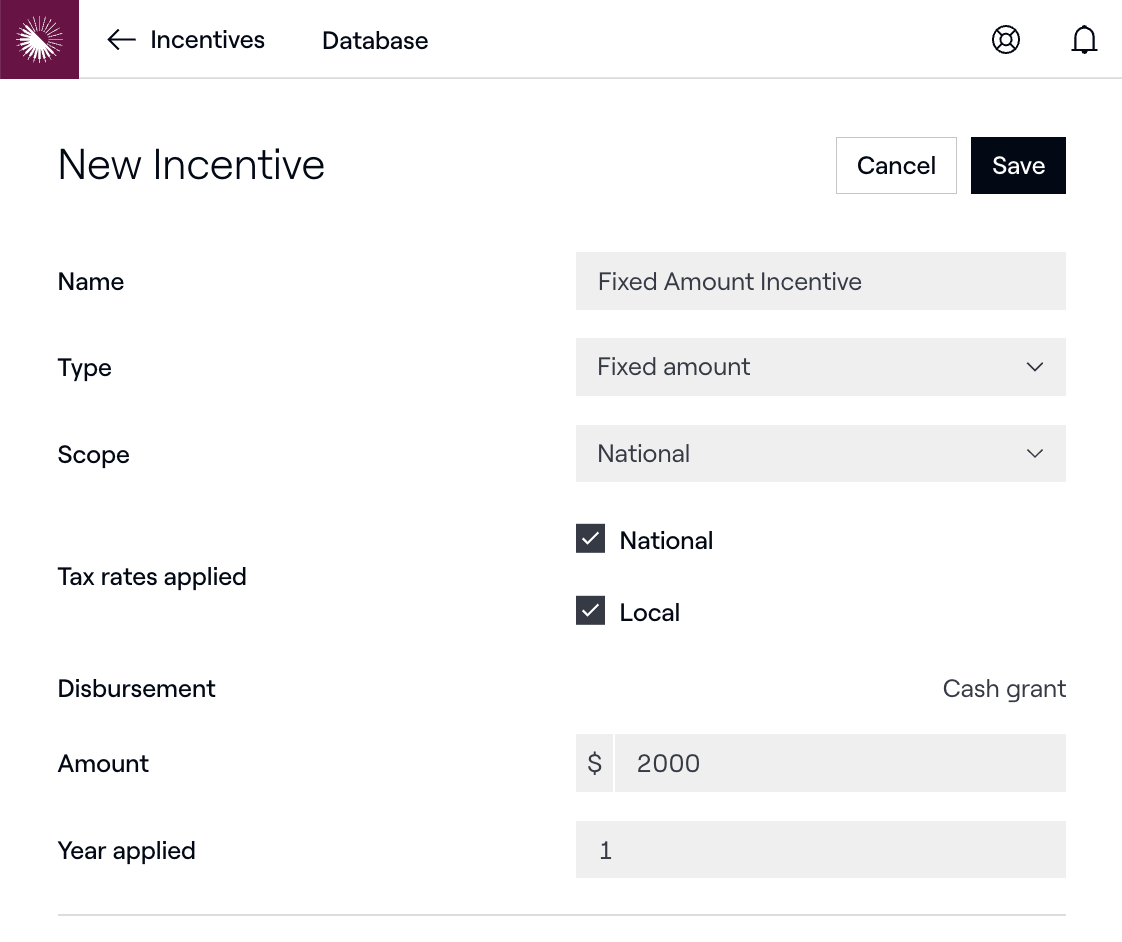Click the chevron arrow on the Type field
1122x942 pixels.
tap(1035, 367)
